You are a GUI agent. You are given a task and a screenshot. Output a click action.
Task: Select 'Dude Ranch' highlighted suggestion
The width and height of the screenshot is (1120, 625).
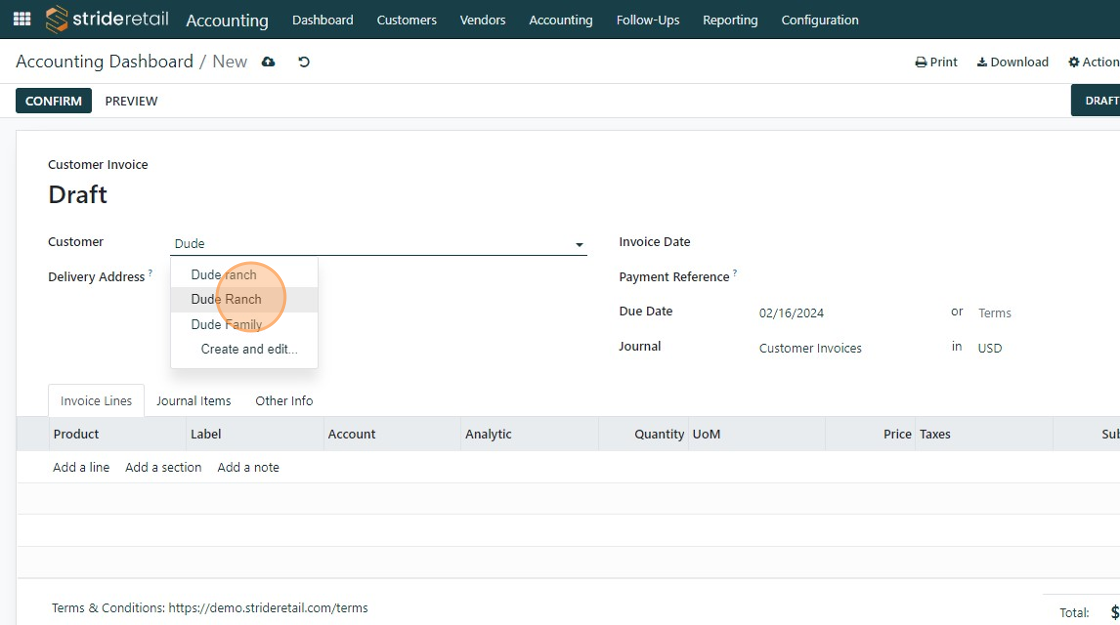(244, 299)
